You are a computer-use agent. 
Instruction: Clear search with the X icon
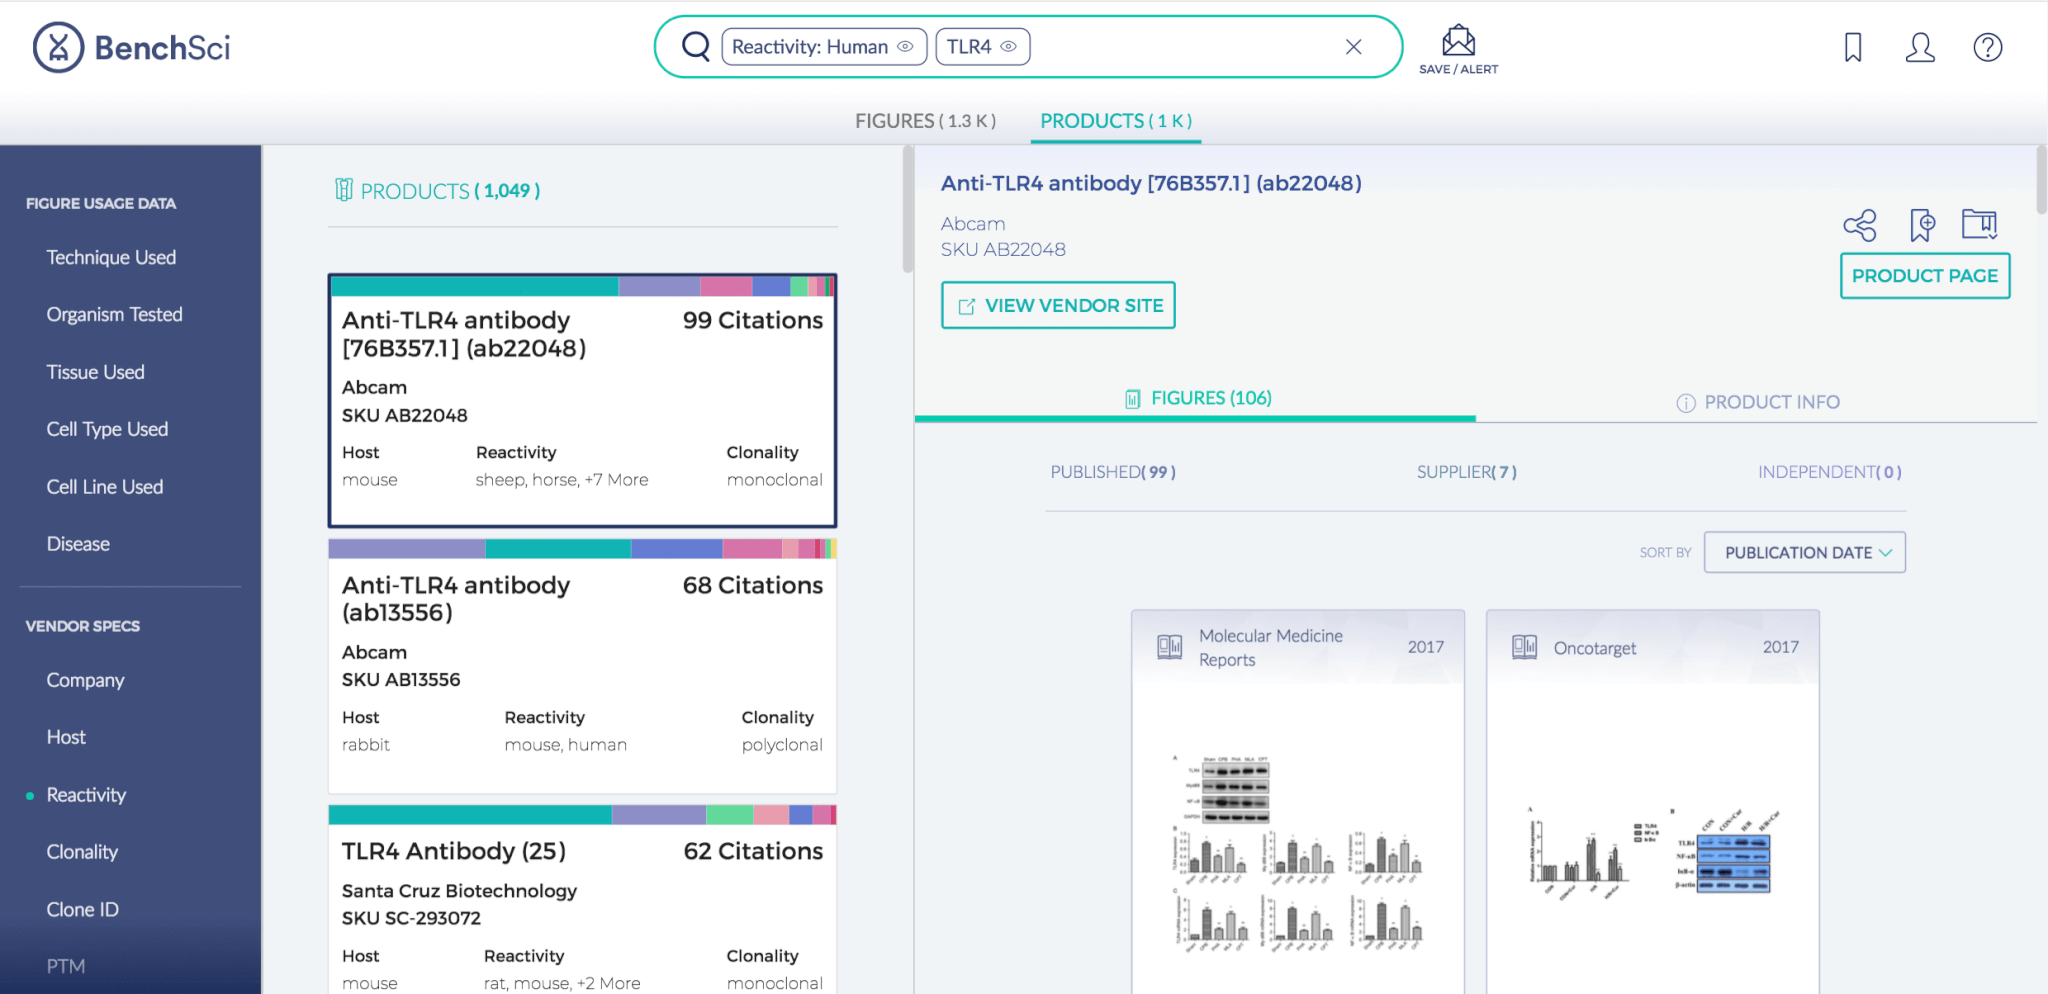pyautogui.click(x=1354, y=46)
